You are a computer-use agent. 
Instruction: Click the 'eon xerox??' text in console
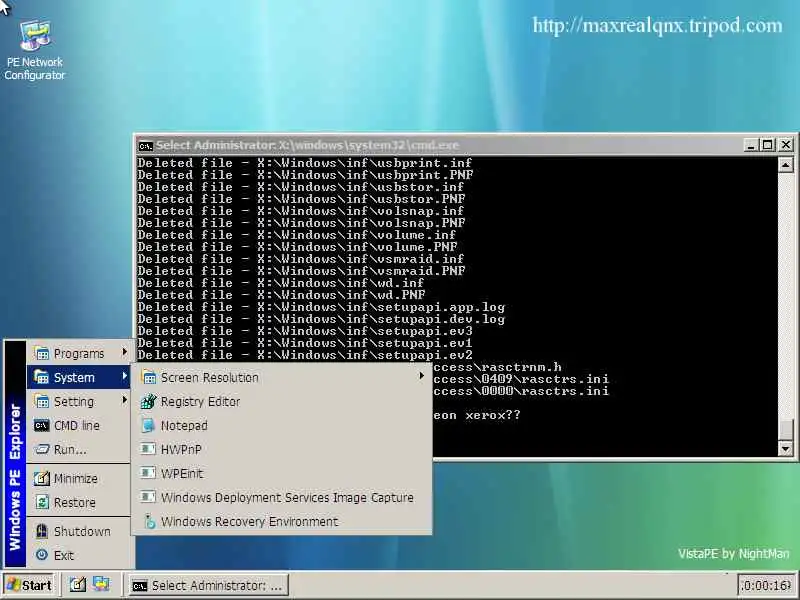(477, 415)
